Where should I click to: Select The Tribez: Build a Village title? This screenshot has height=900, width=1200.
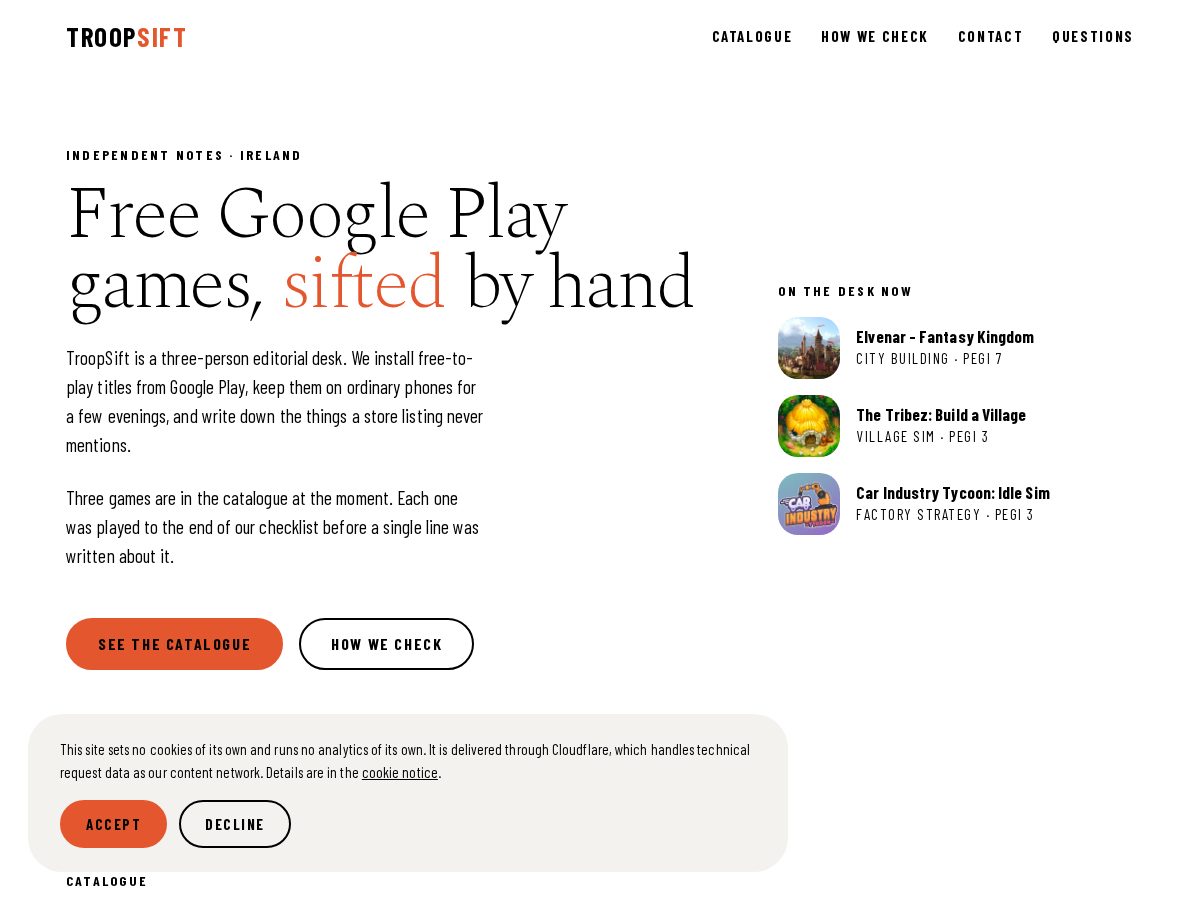click(941, 415)
